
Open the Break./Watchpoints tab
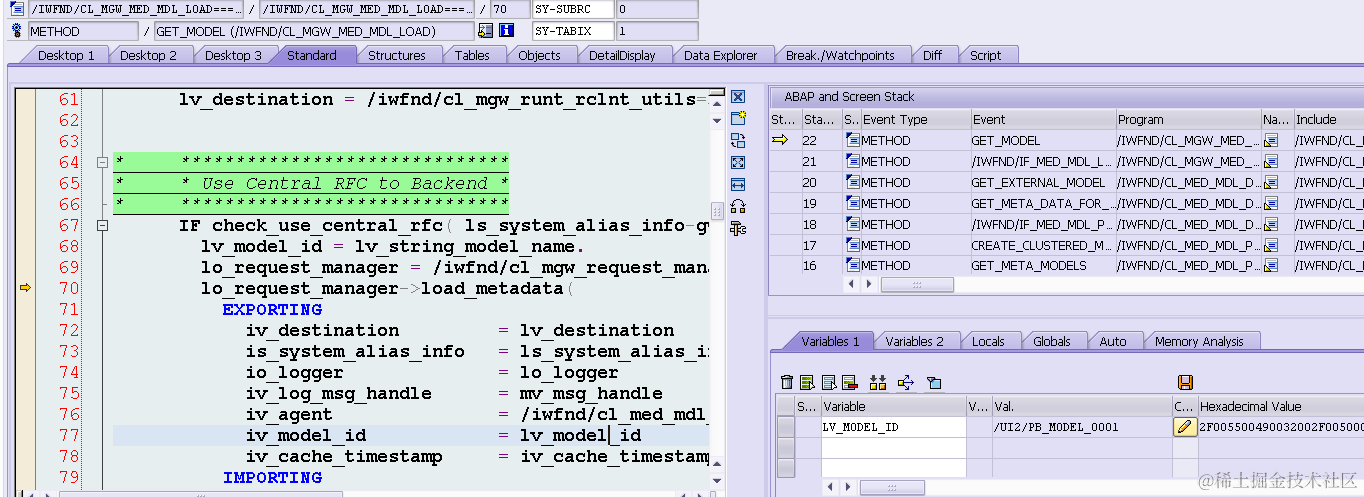coord(840,55)
